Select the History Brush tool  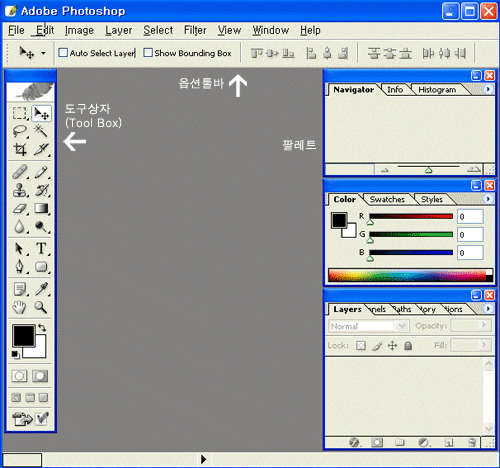click(41, 190)
